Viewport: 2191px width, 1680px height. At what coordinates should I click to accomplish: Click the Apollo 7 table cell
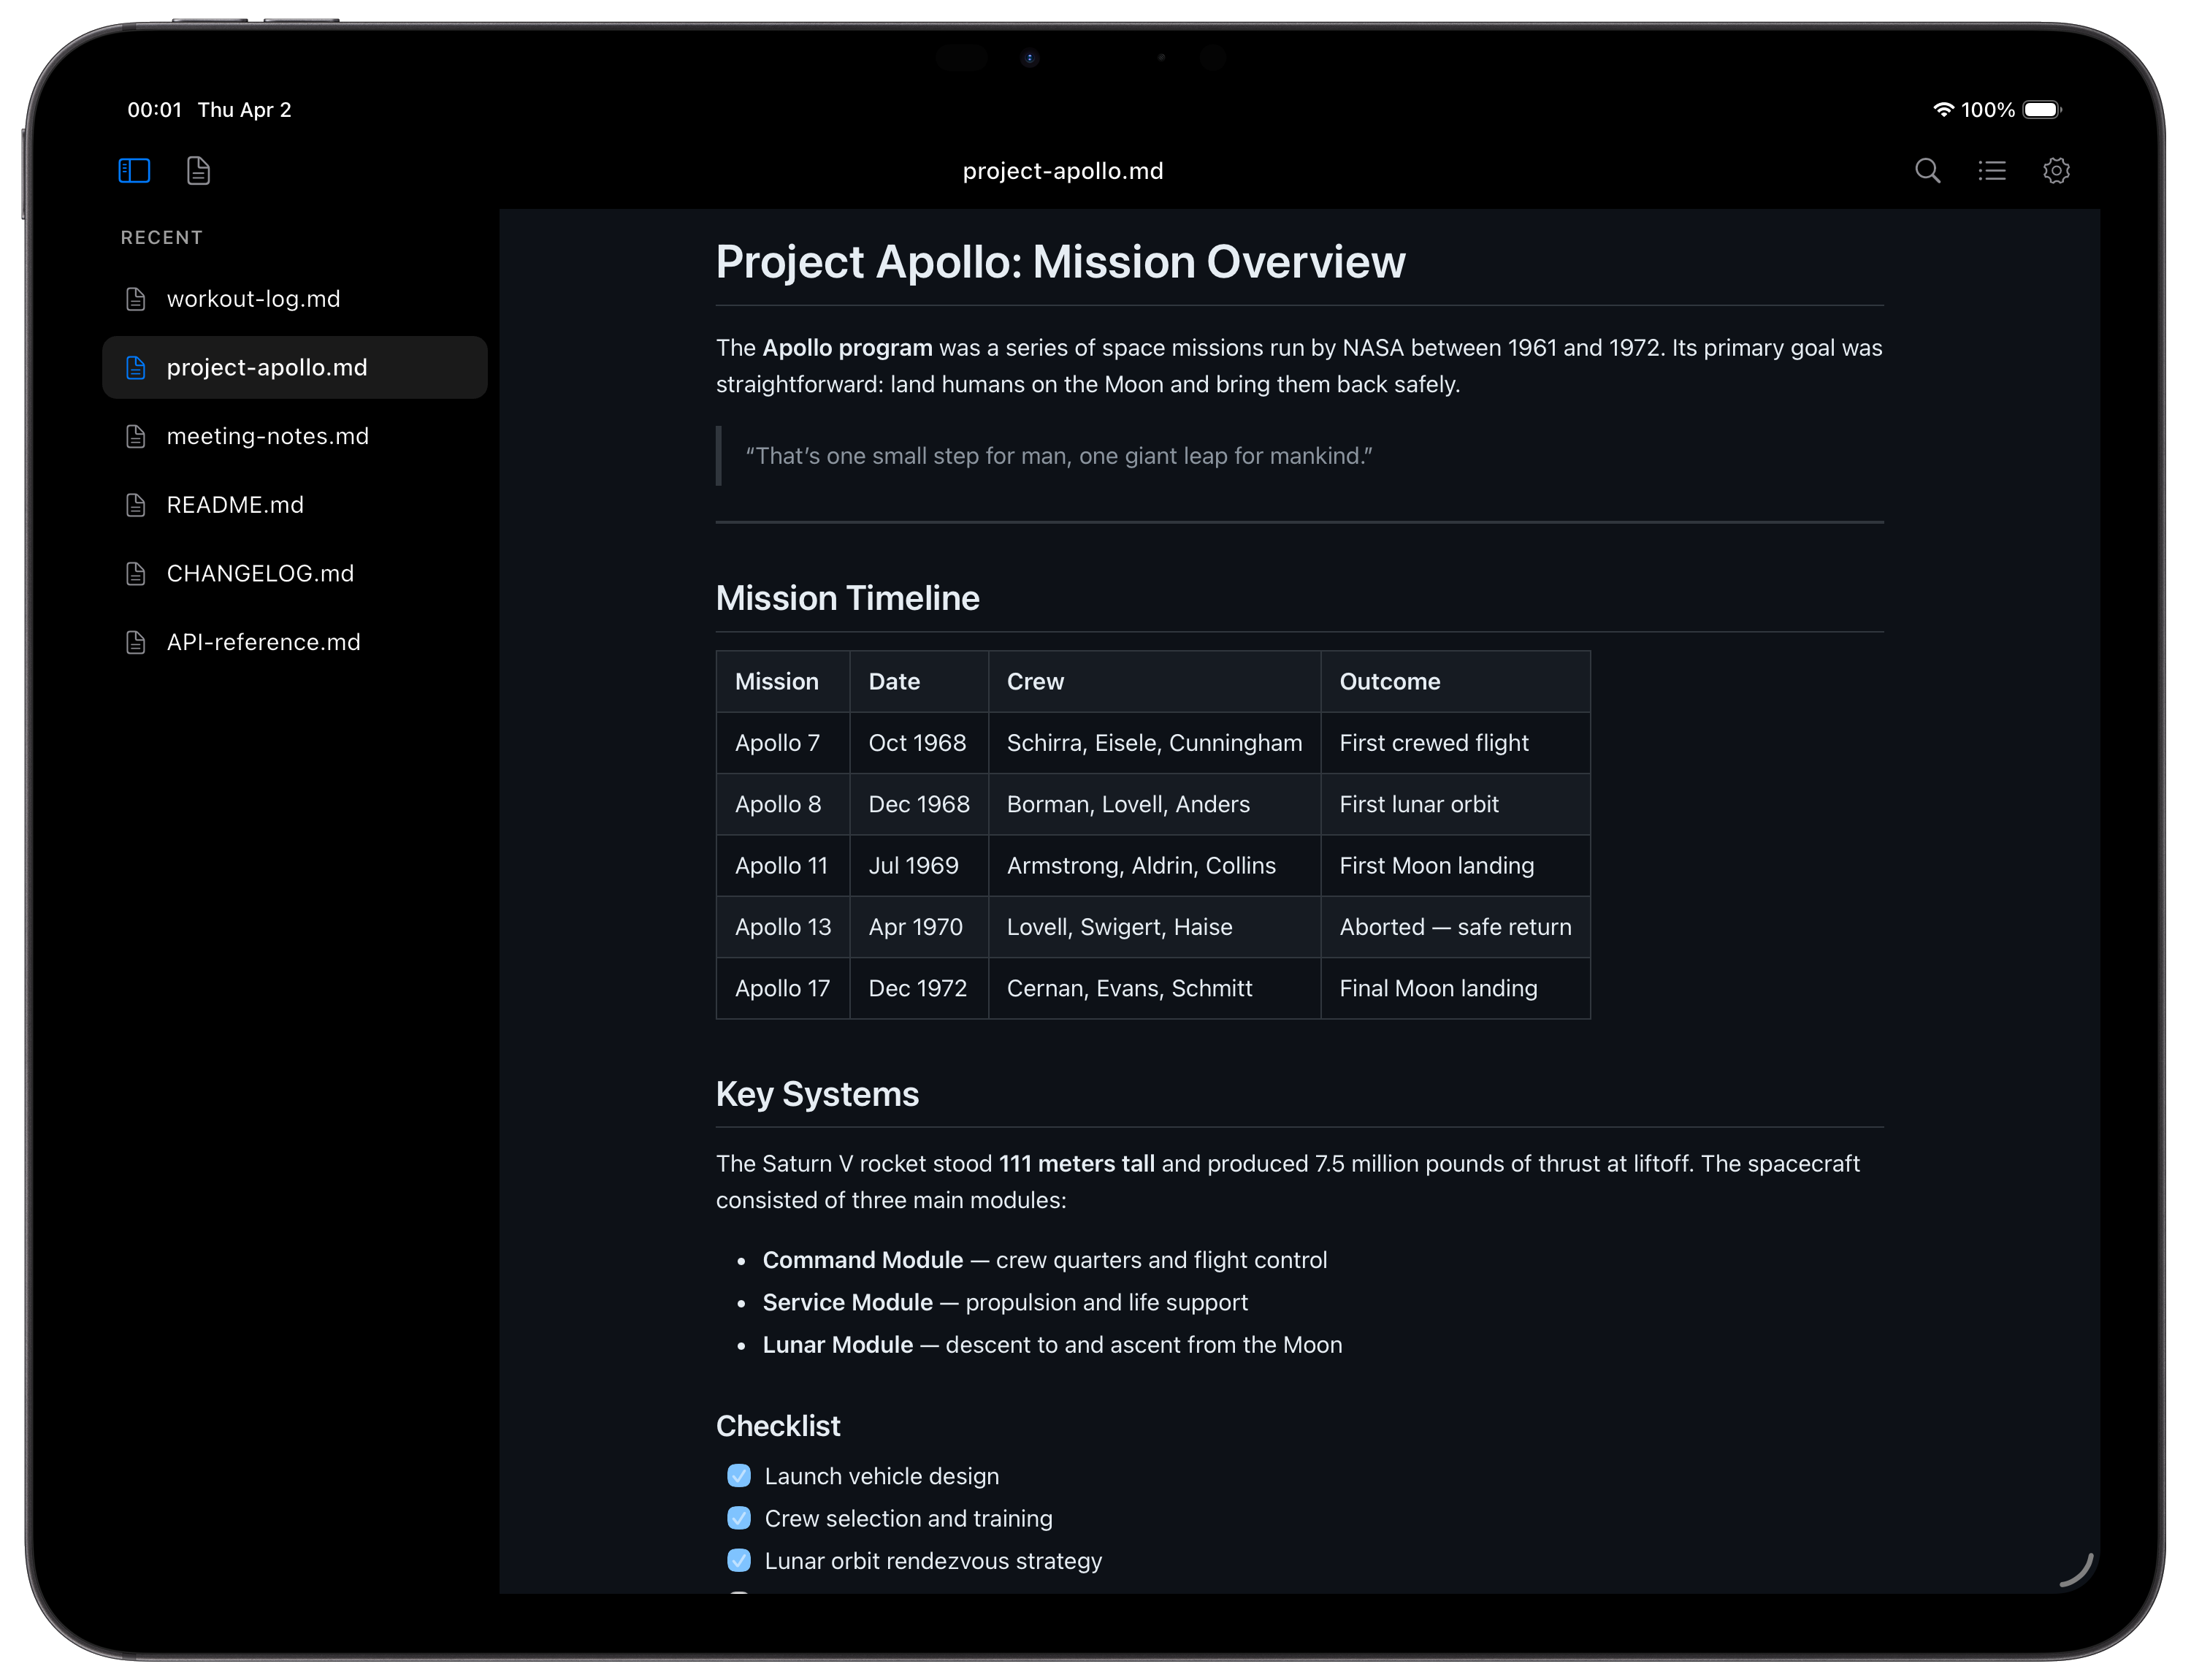pos(783,743)
